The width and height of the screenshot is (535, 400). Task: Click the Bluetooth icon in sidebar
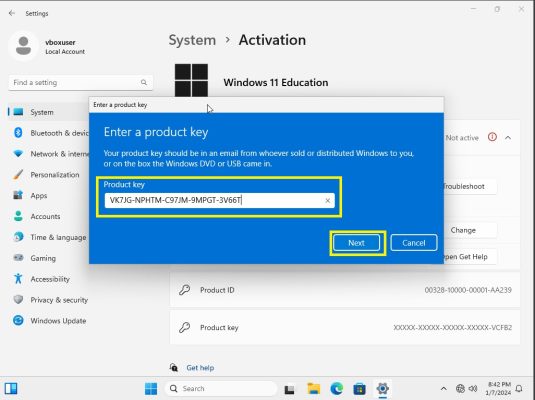[18, 133]
